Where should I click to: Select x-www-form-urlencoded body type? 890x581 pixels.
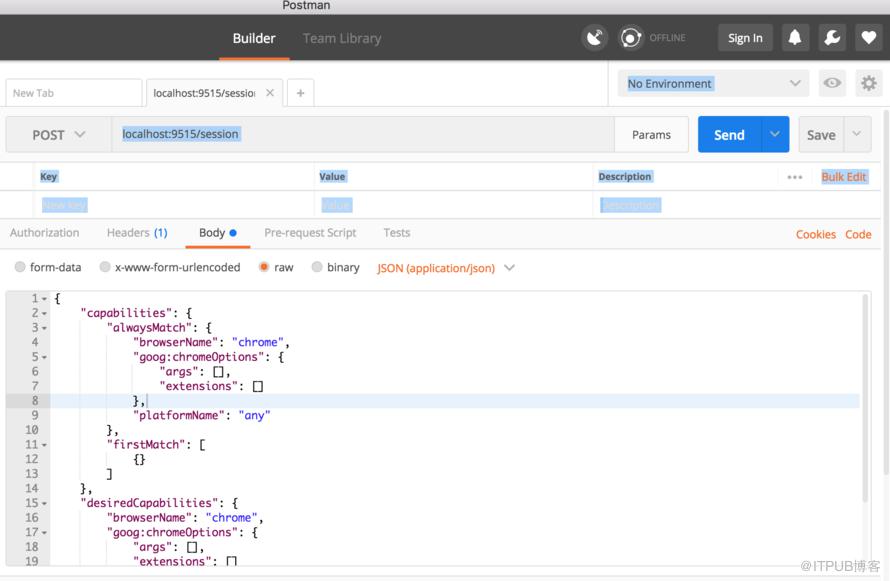105,267
